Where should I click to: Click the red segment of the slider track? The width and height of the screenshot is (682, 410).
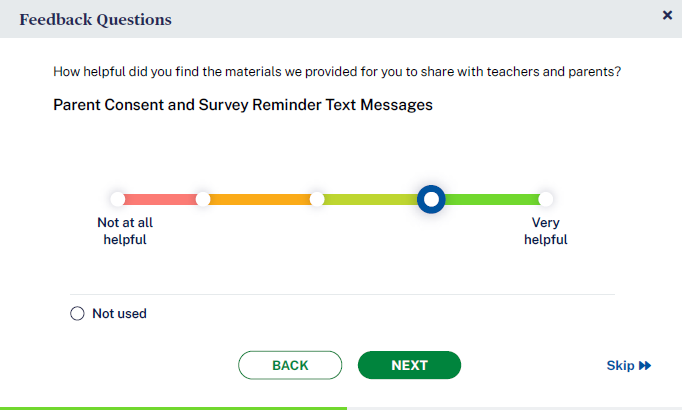point(160,199)
